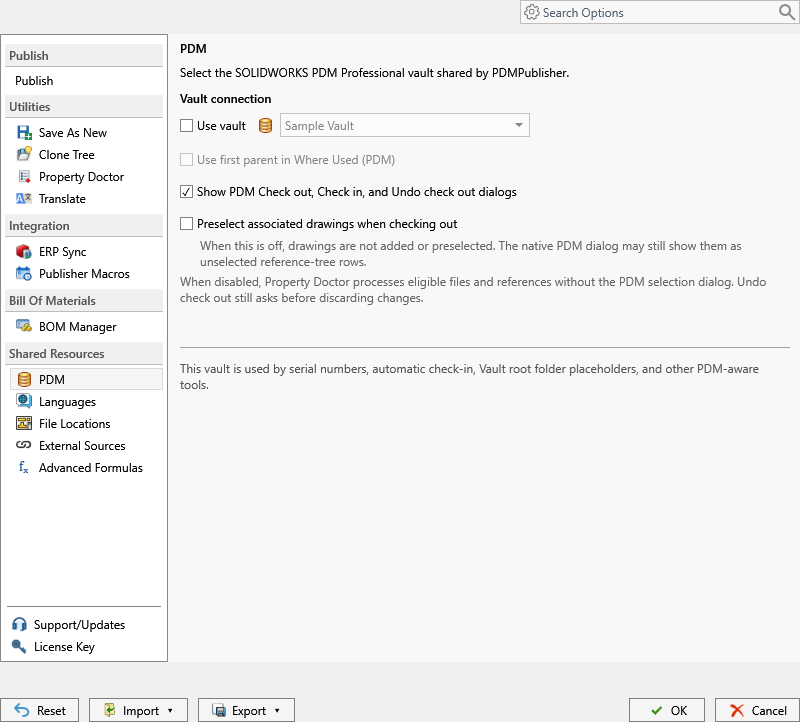Open File Locations settings

pos(74,424)
